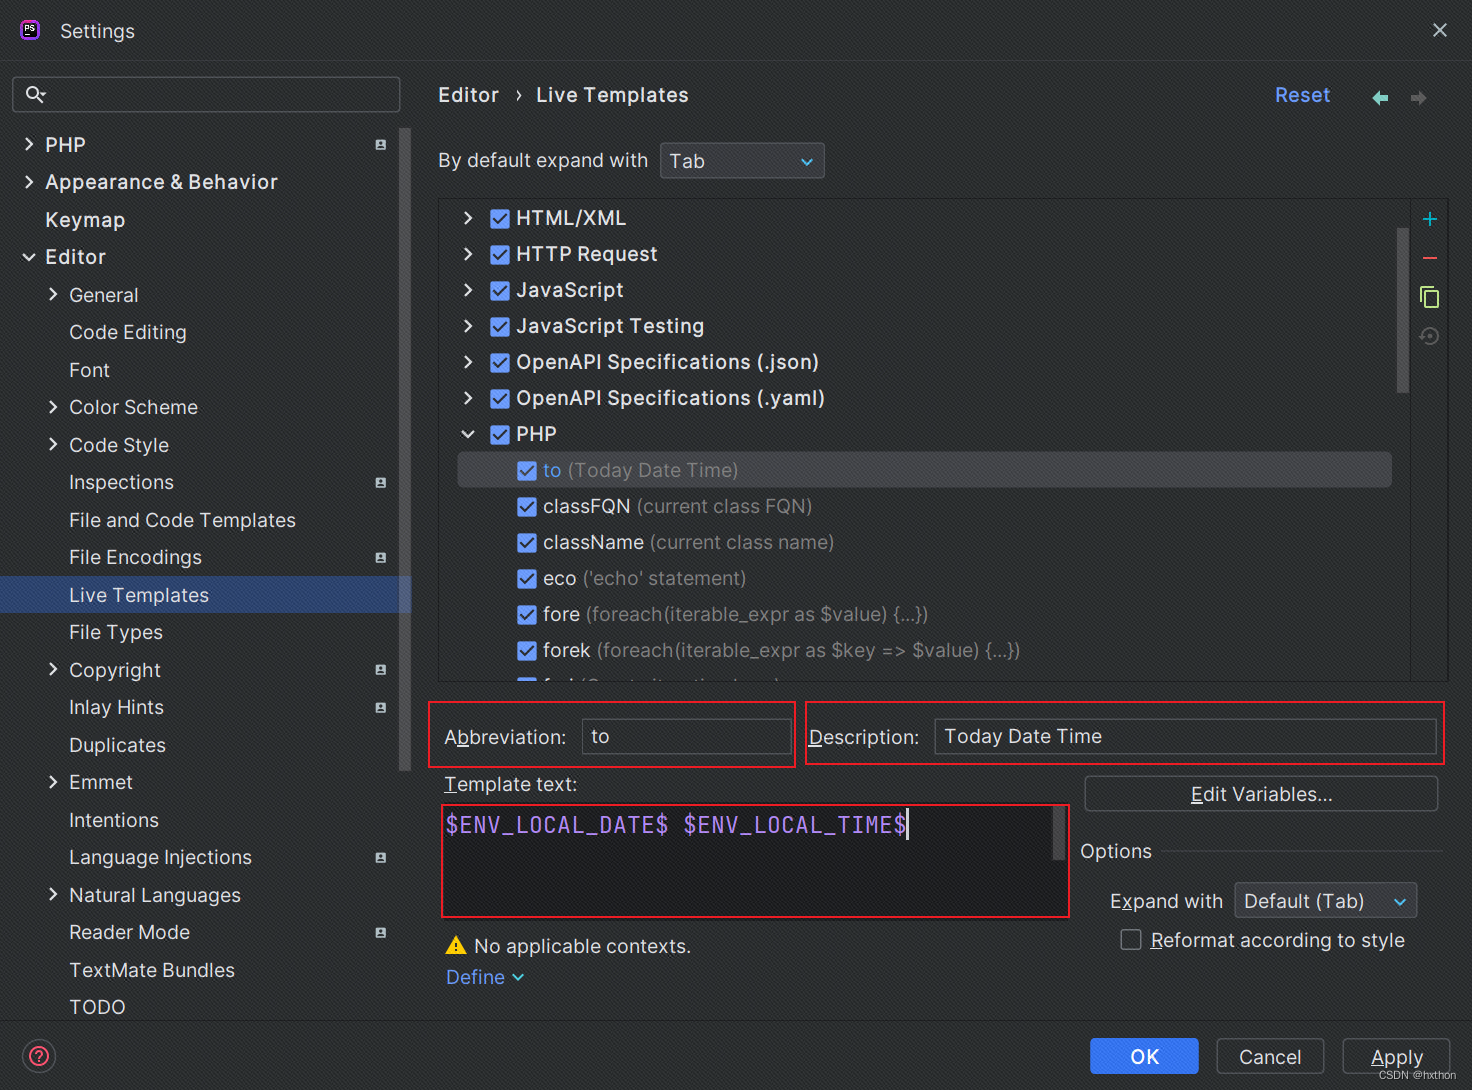1472x1090 pixels.
Task: Collapse the PHP template group
Action: coord(468,434)
